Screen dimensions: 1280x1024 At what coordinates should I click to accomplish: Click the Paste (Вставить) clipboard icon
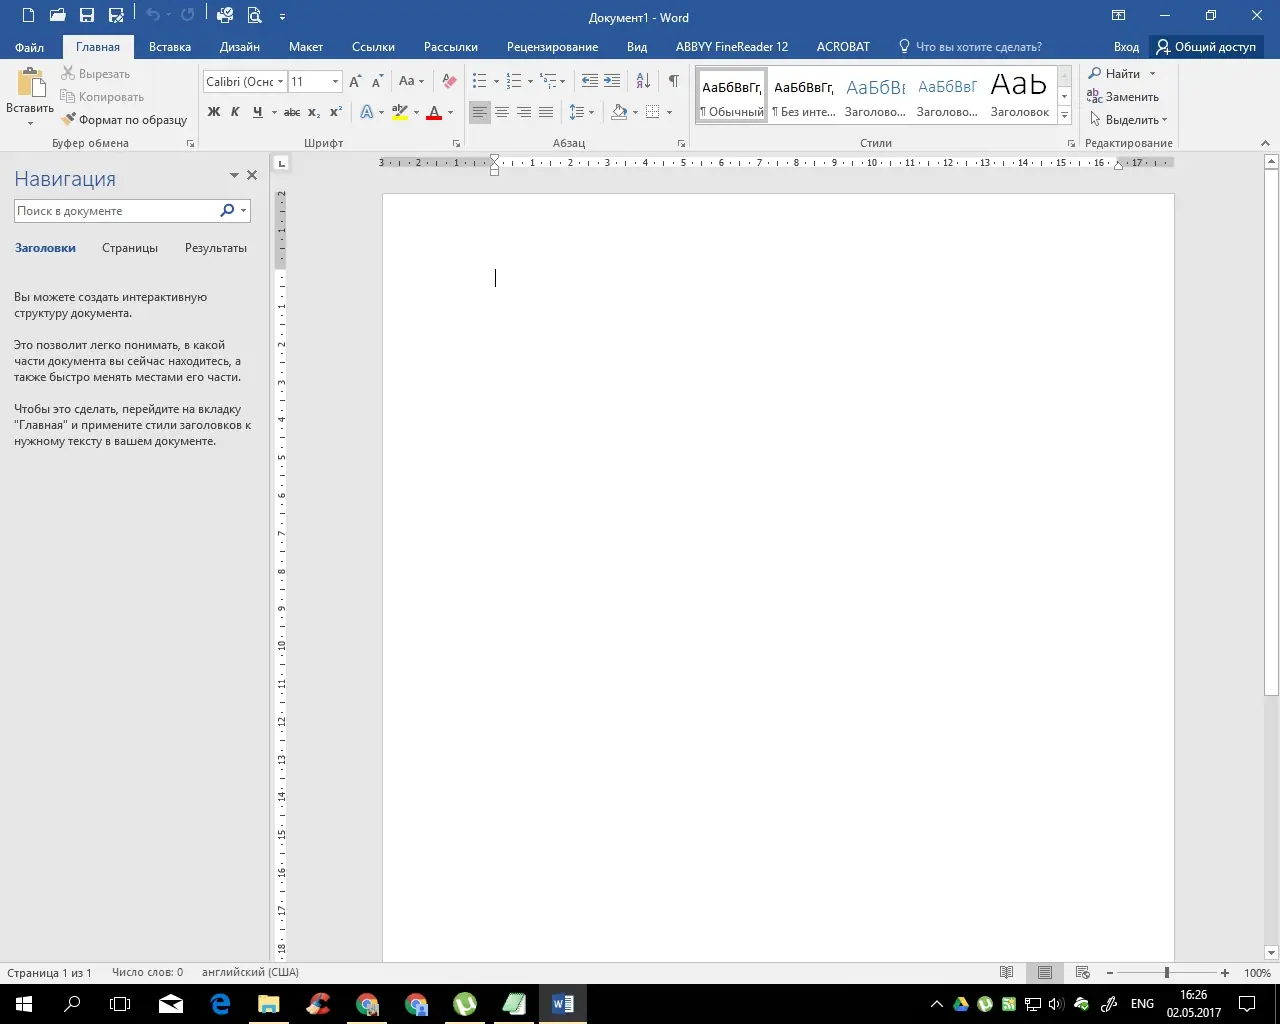point(30,84)
